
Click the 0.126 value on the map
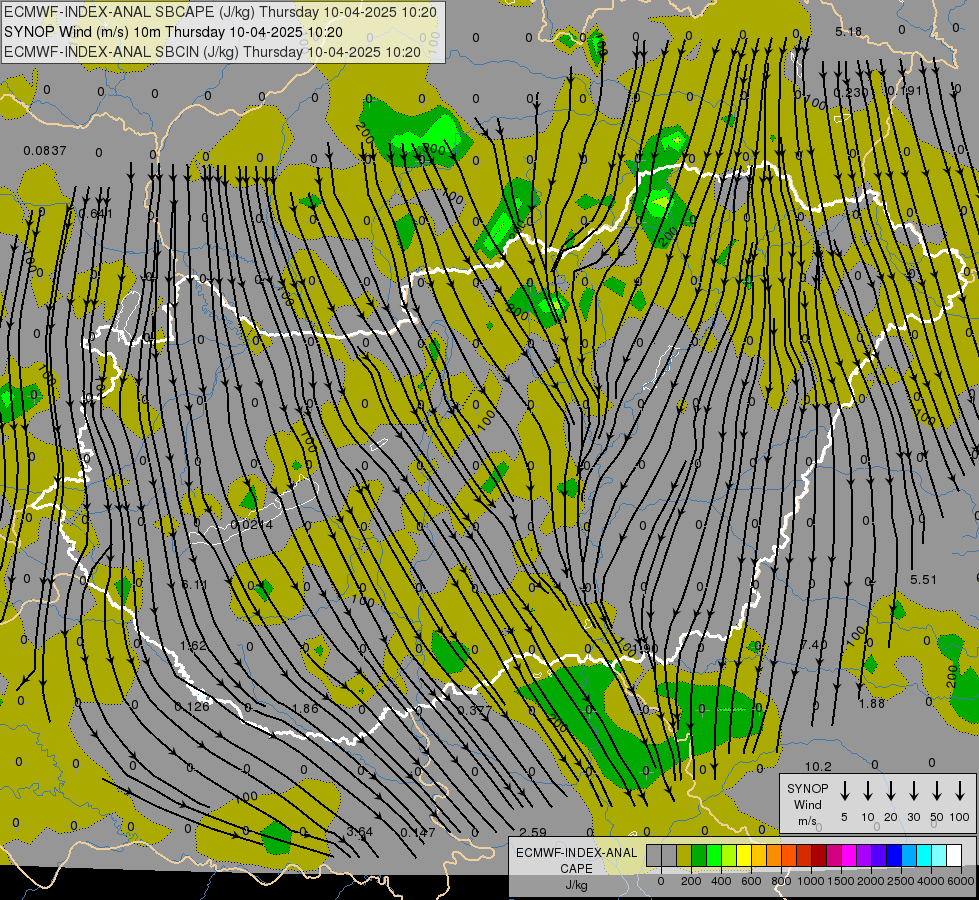pos(192,706)
